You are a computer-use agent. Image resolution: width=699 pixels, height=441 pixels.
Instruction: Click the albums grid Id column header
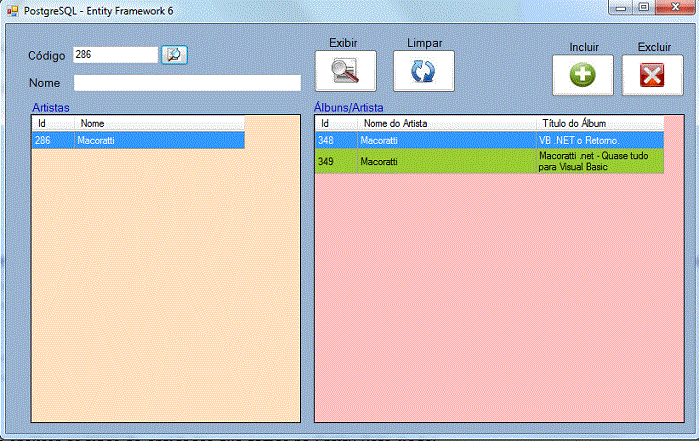tap(334, 124)
